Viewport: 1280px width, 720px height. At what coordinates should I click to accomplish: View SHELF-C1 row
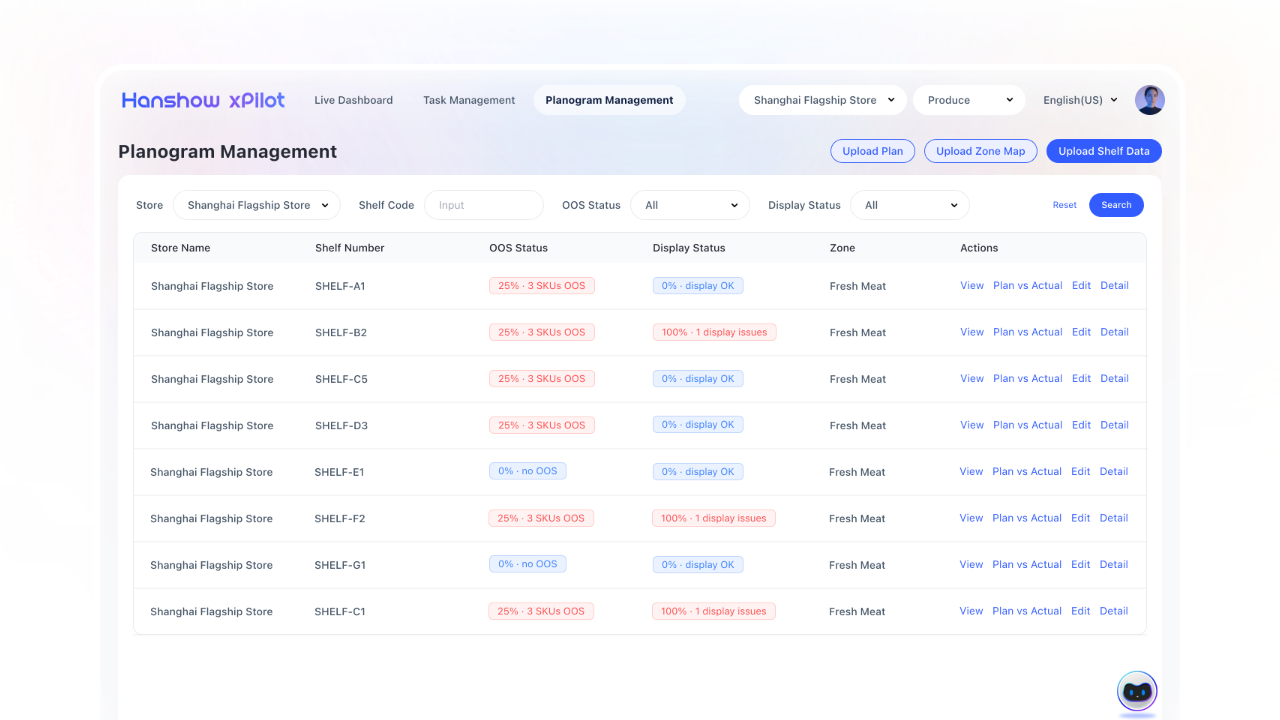pyautogui.click(x=971, y=611)
